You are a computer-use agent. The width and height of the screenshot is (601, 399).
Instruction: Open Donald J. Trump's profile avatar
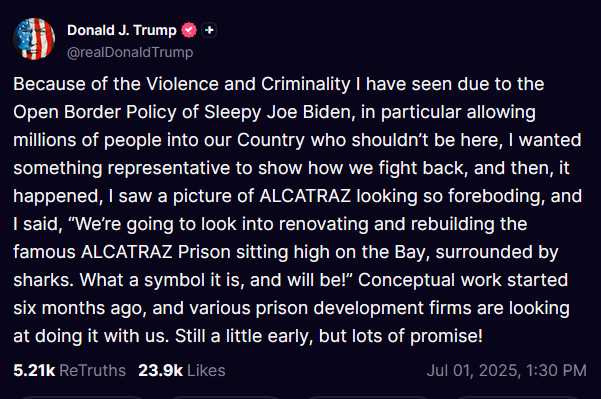34,39
